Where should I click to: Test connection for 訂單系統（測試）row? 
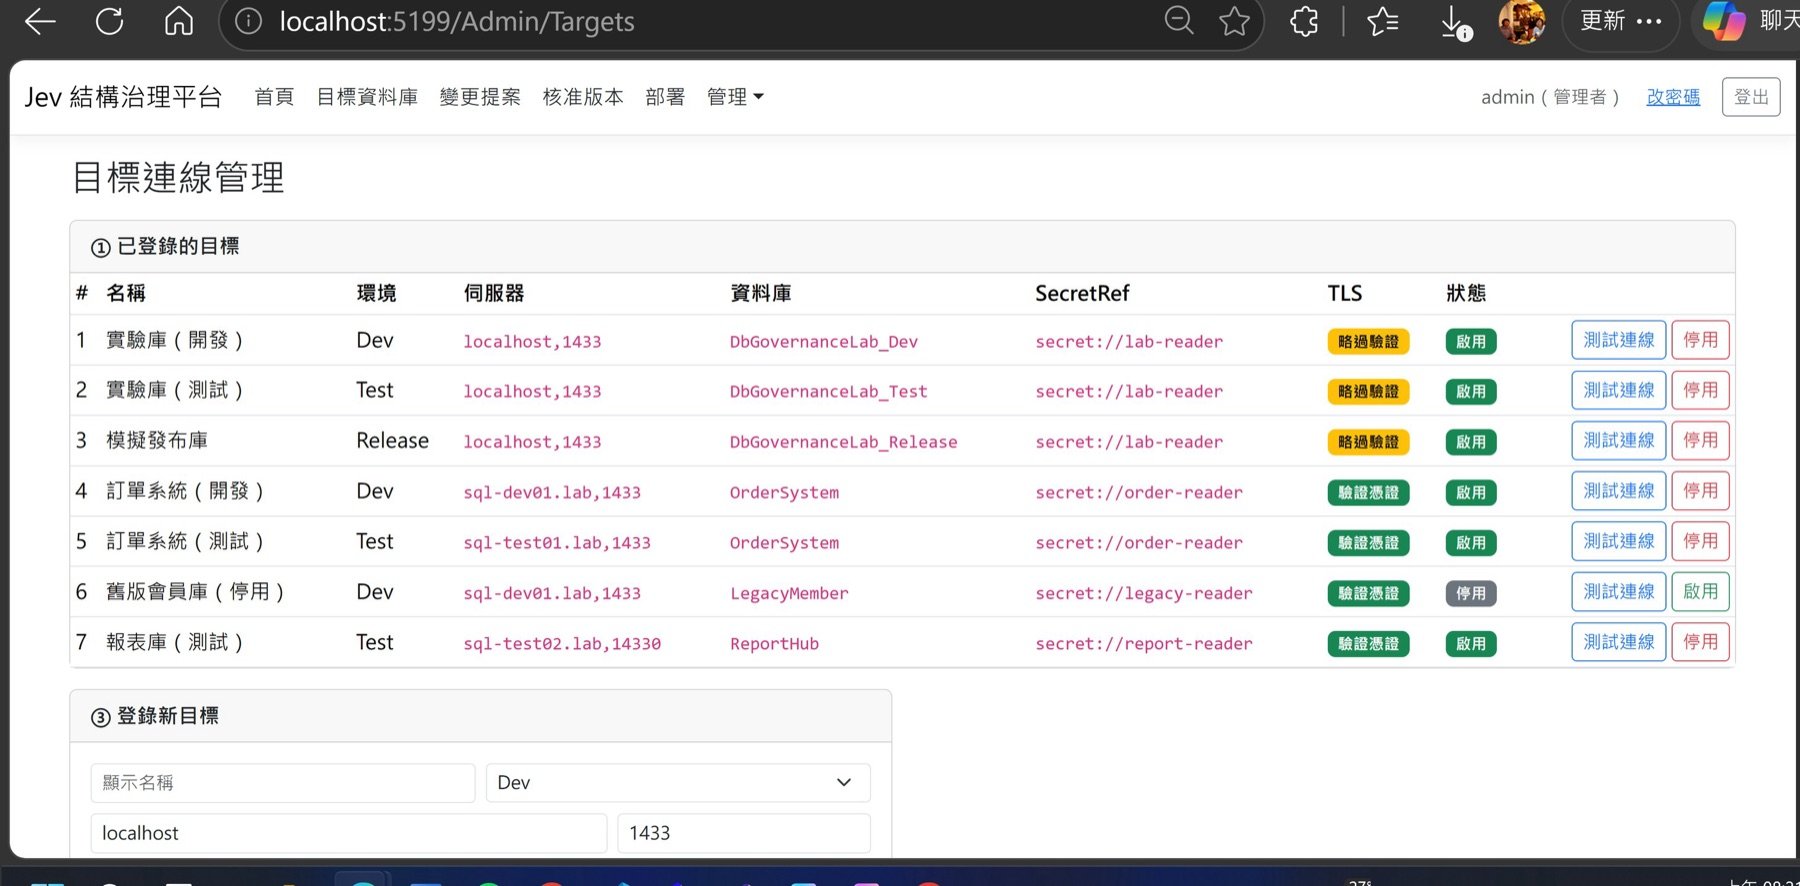pos(1618,541)
